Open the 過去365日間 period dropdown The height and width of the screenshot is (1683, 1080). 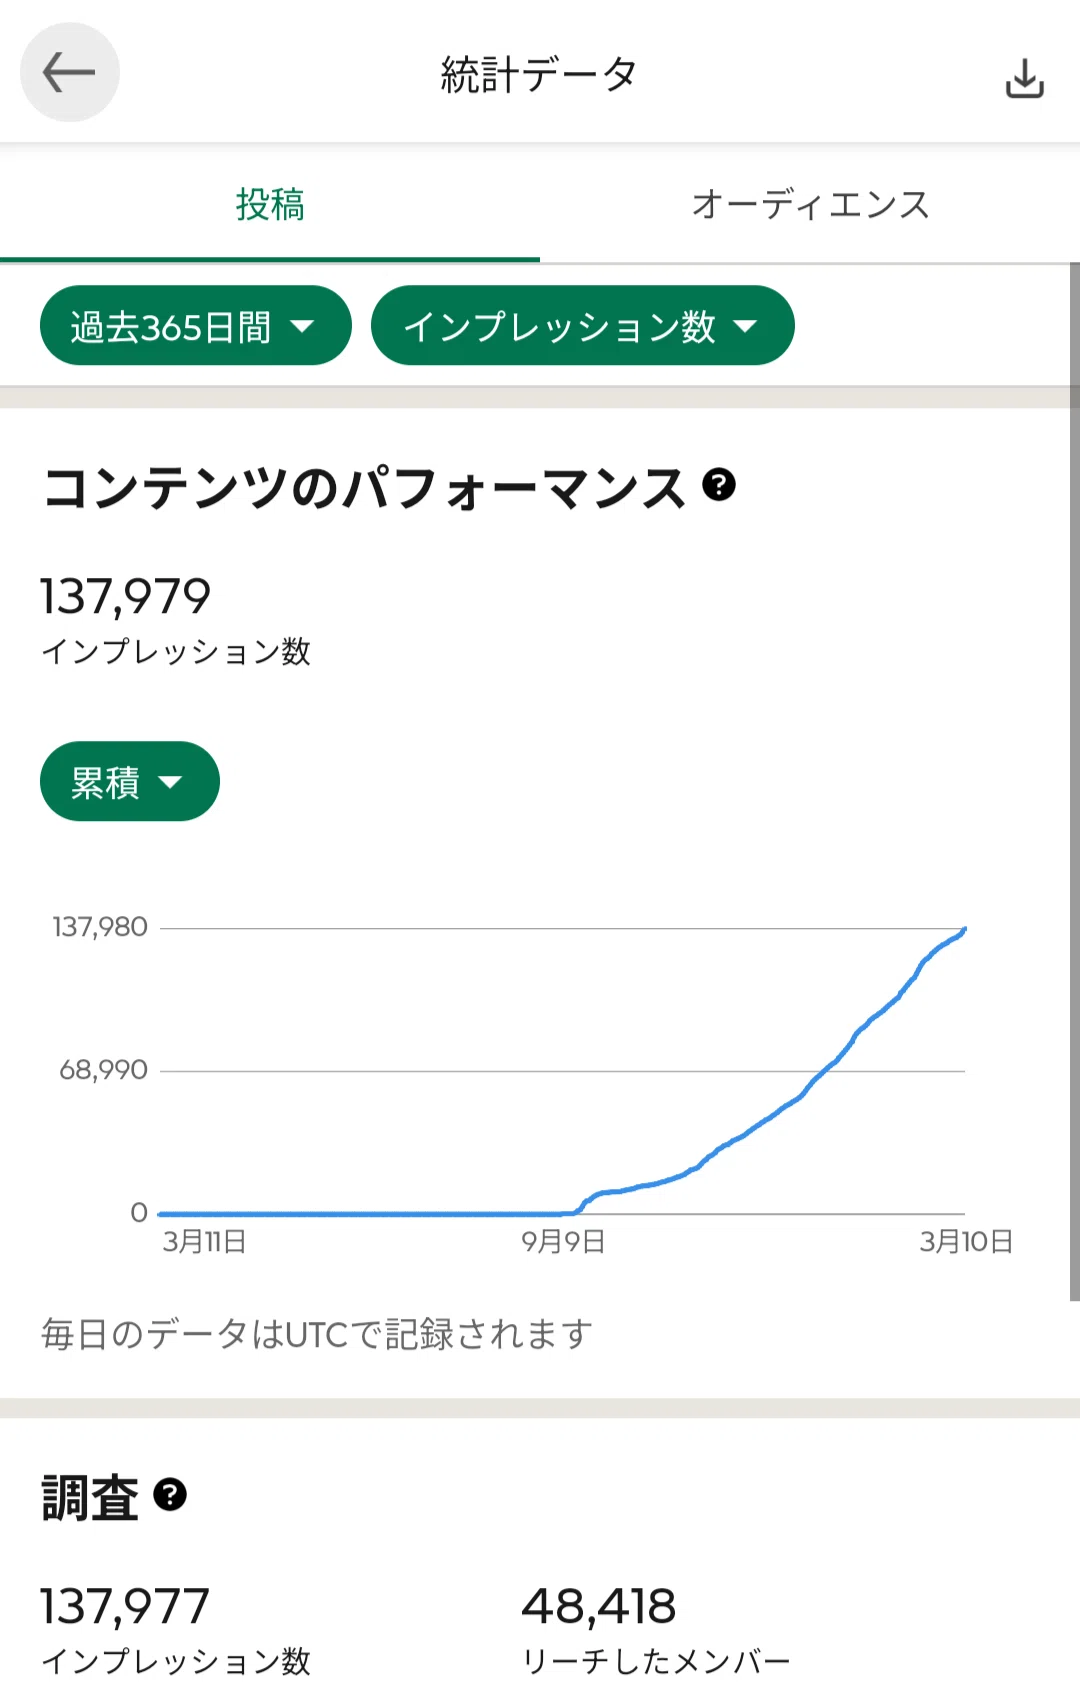(196, 325)
